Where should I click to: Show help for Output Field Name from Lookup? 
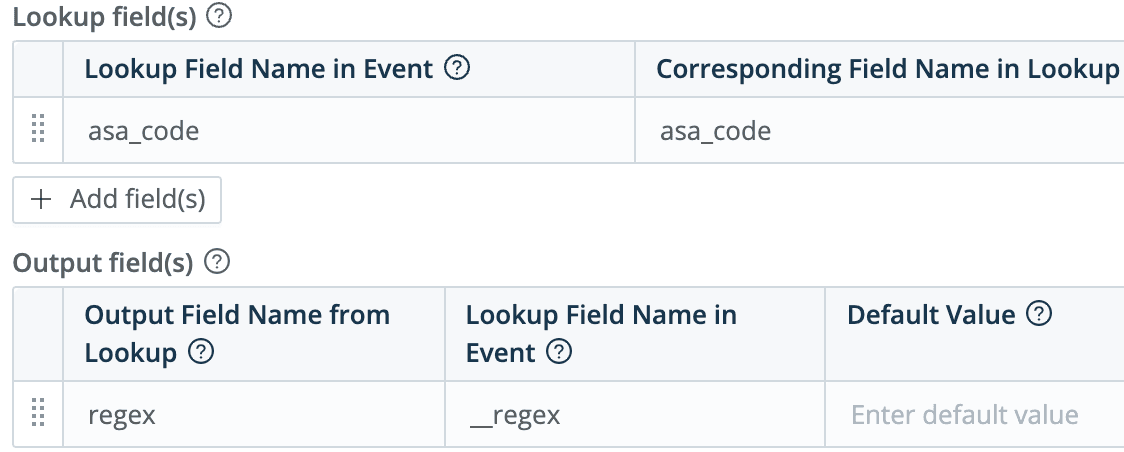[202, 353]
